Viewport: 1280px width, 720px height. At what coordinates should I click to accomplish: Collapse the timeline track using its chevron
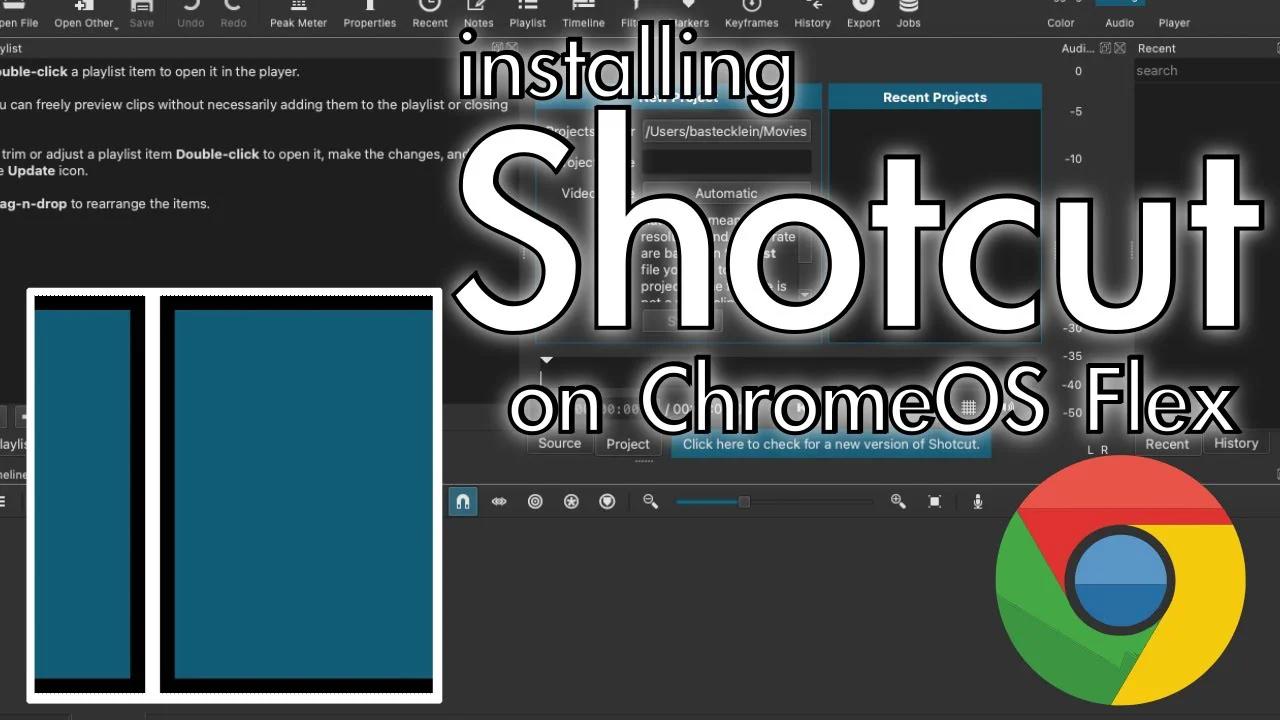546,360
